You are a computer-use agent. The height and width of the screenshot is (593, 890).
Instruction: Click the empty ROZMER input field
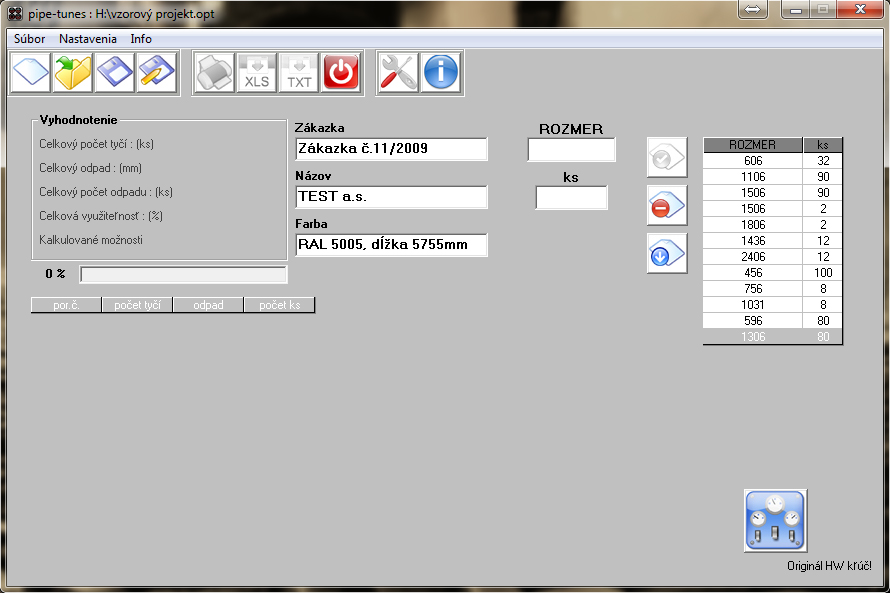pos(572,150)
